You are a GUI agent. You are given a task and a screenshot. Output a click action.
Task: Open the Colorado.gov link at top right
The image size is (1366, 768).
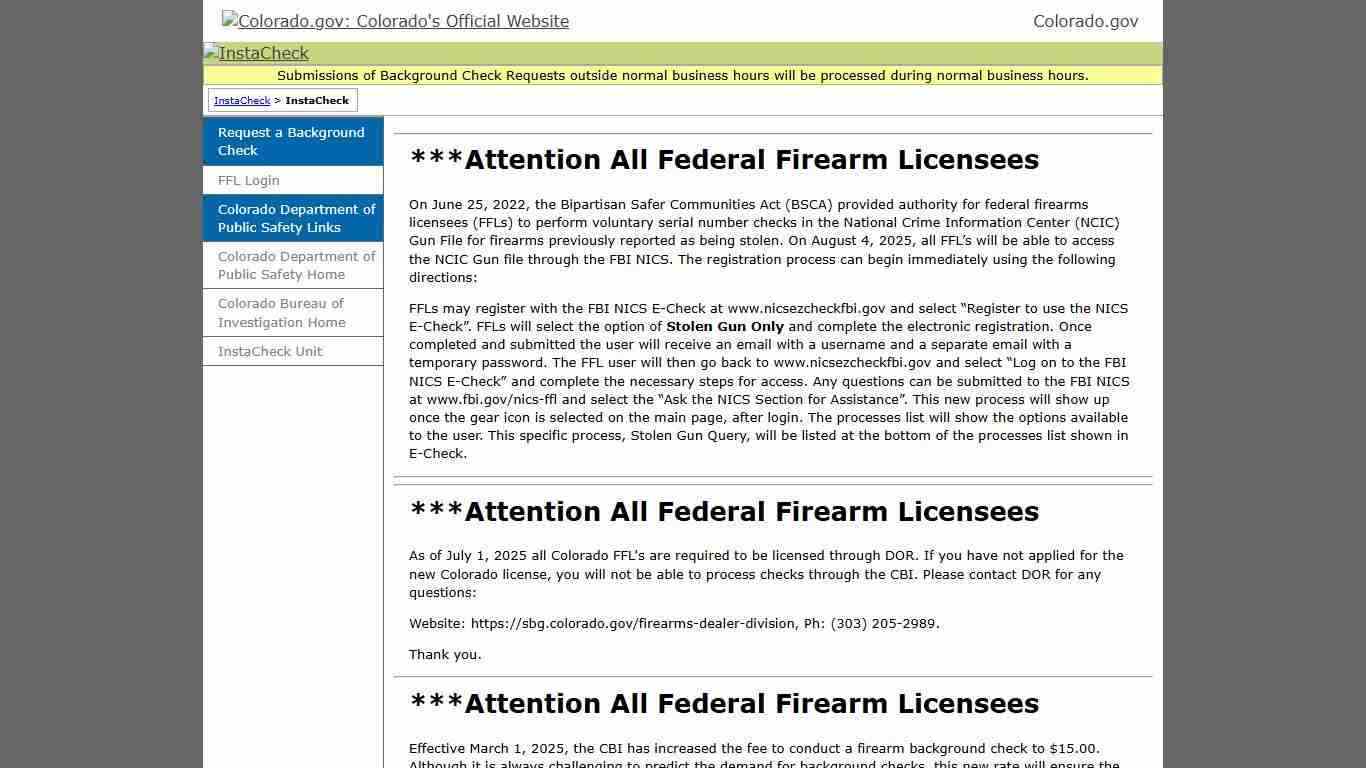tap(1085, 21)
